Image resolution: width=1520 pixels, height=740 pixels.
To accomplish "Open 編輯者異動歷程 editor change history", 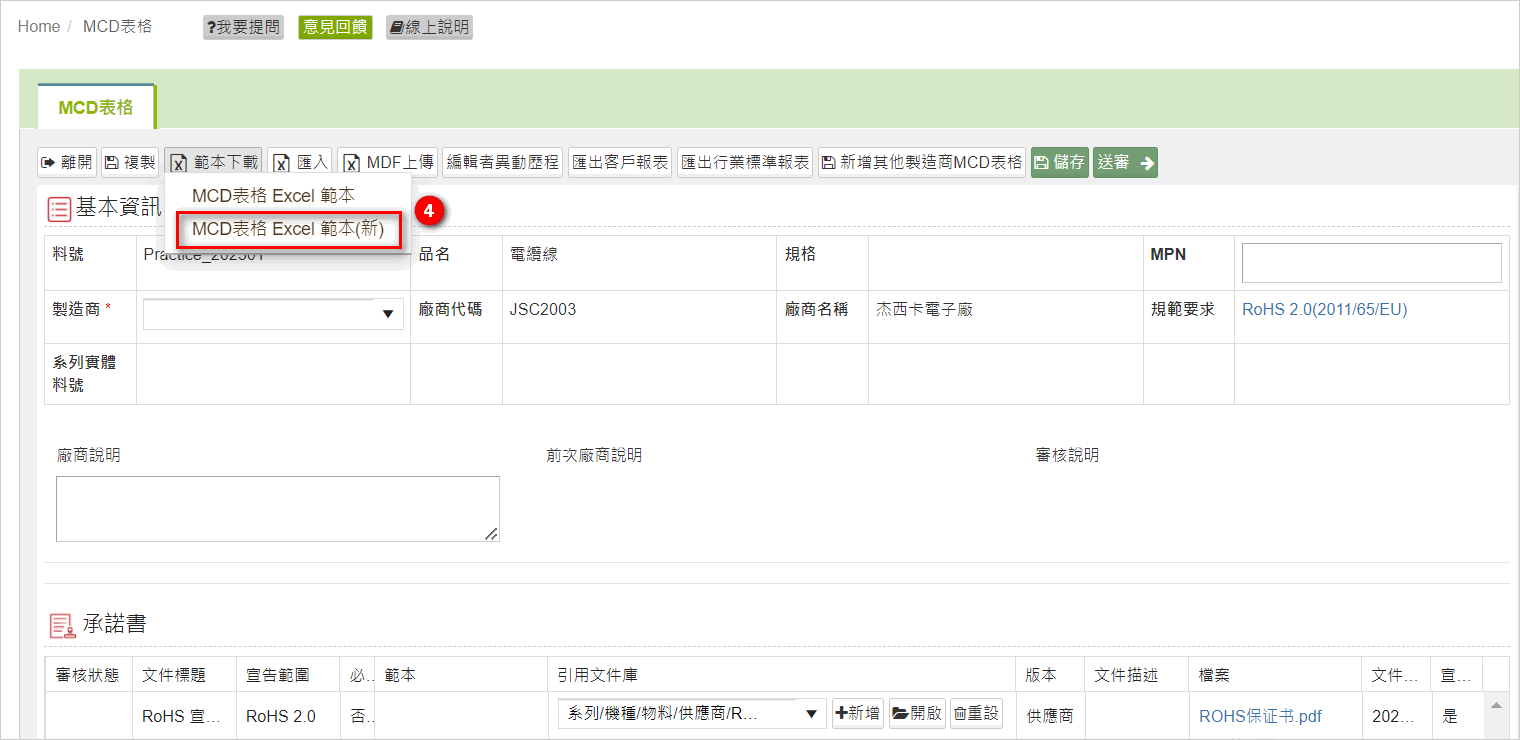I will pos(503,162).
